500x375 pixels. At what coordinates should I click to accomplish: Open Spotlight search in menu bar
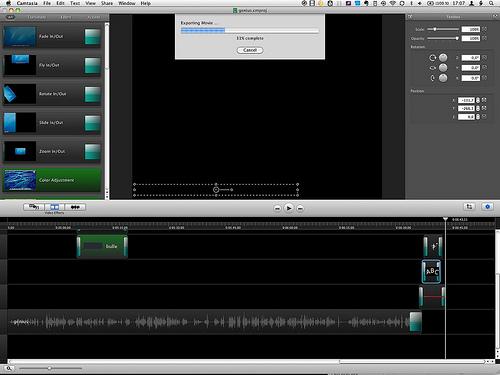[x=491, y=3]
